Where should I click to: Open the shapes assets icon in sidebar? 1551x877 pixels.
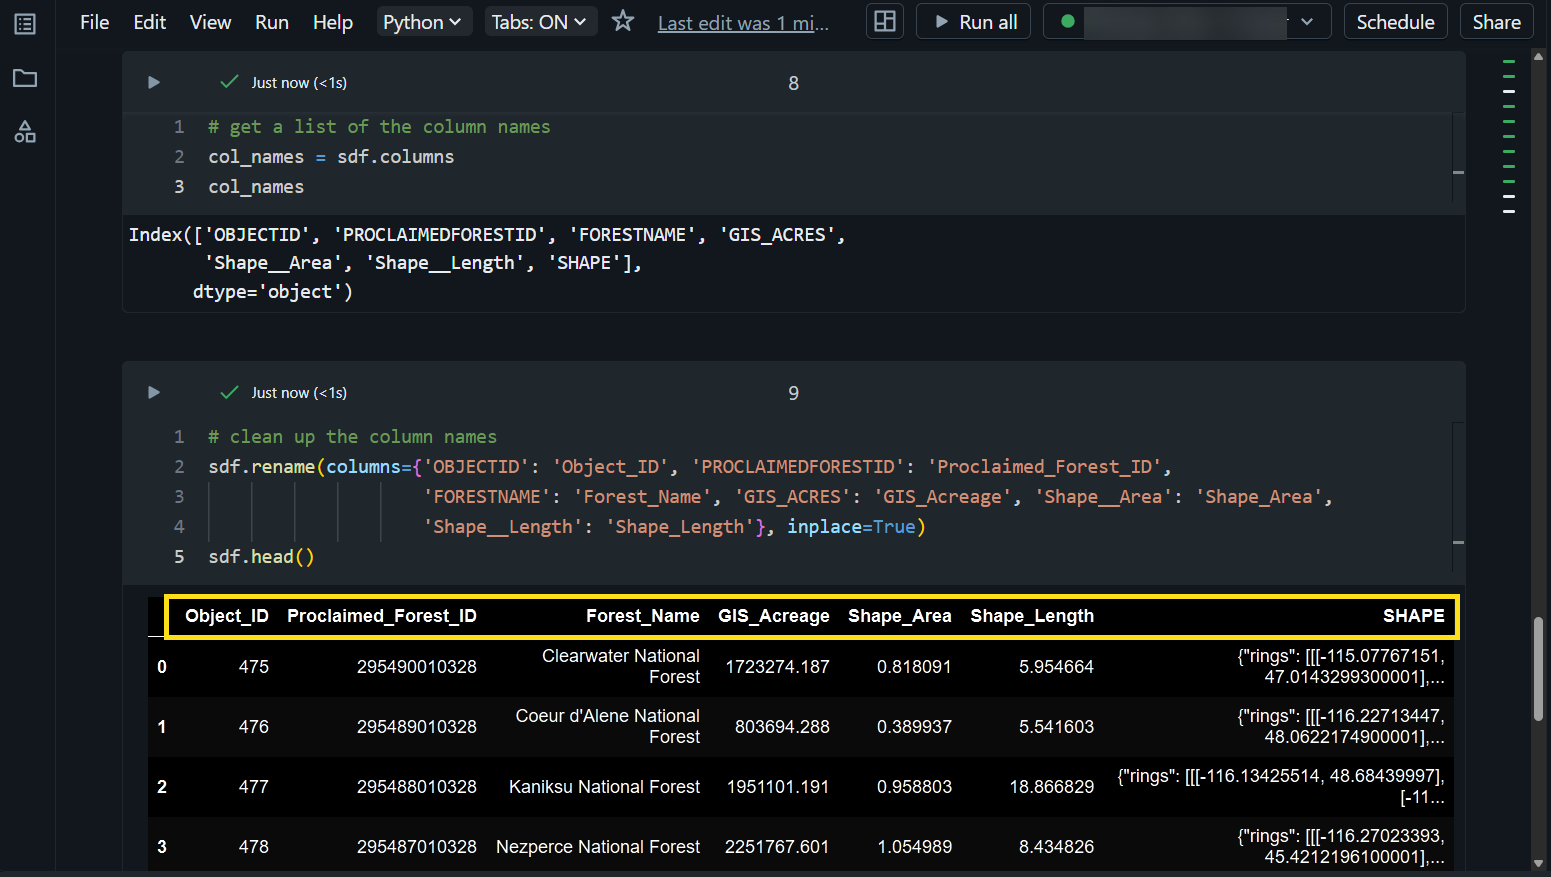(x=25, y=132)
